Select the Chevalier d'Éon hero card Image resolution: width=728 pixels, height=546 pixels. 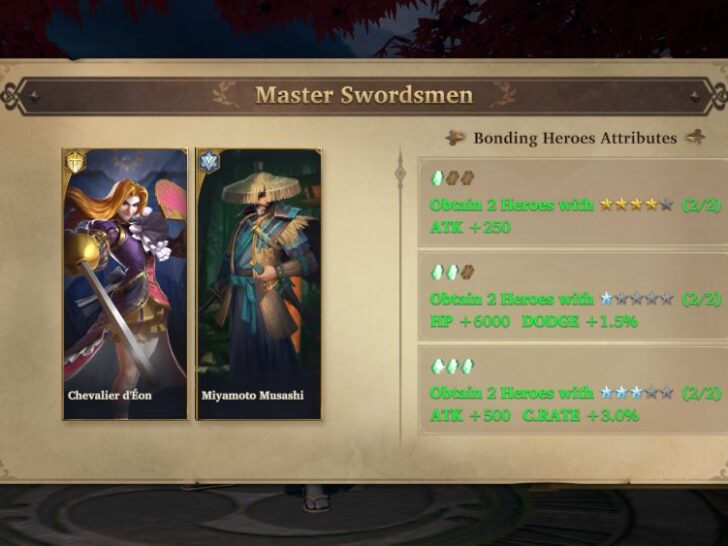point(125,284)
